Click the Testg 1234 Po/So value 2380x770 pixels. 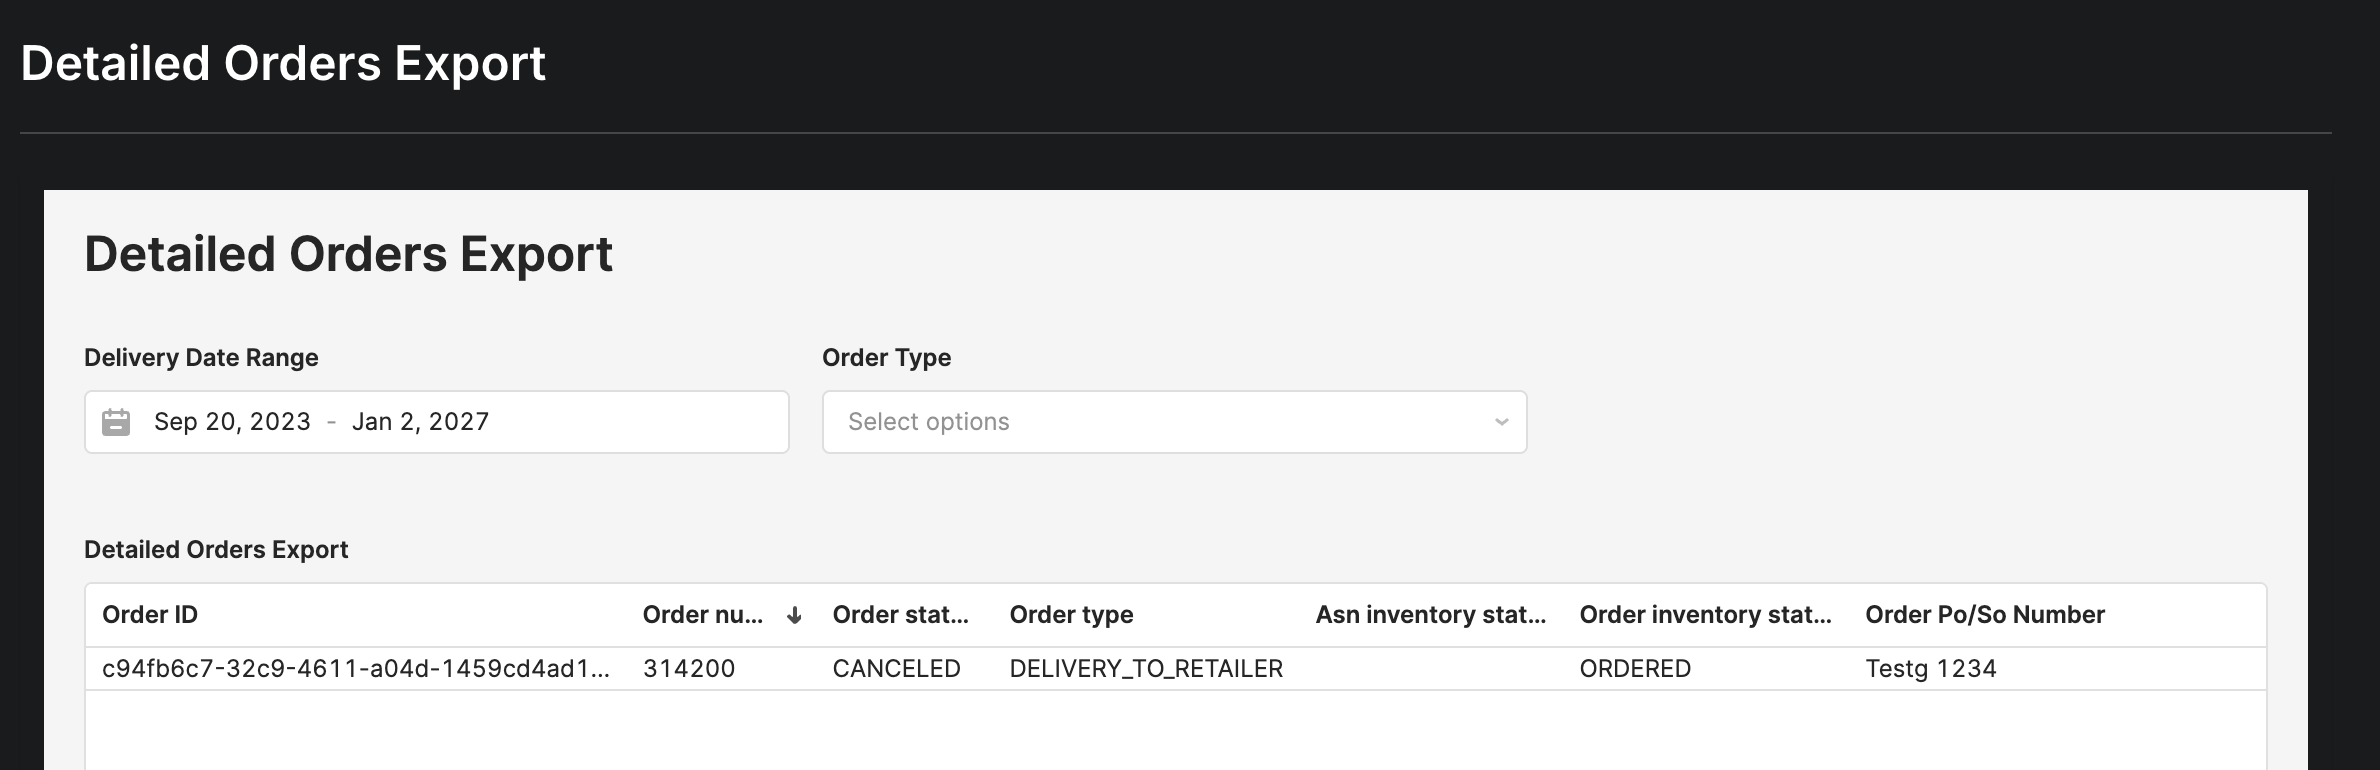(x=1930, y=668)
